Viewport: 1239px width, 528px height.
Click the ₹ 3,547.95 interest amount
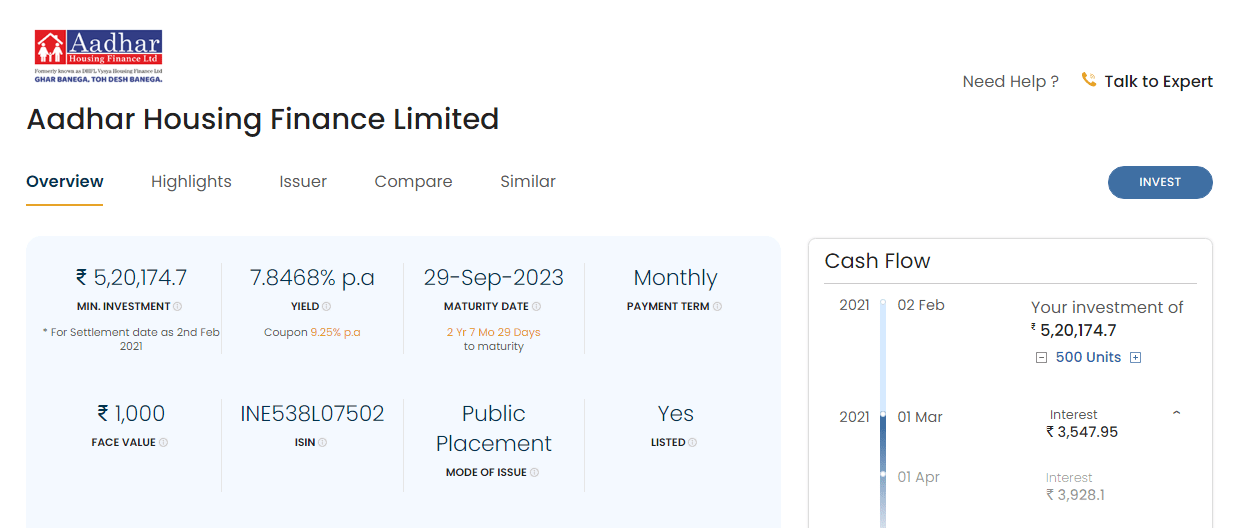coord(1082,432)
